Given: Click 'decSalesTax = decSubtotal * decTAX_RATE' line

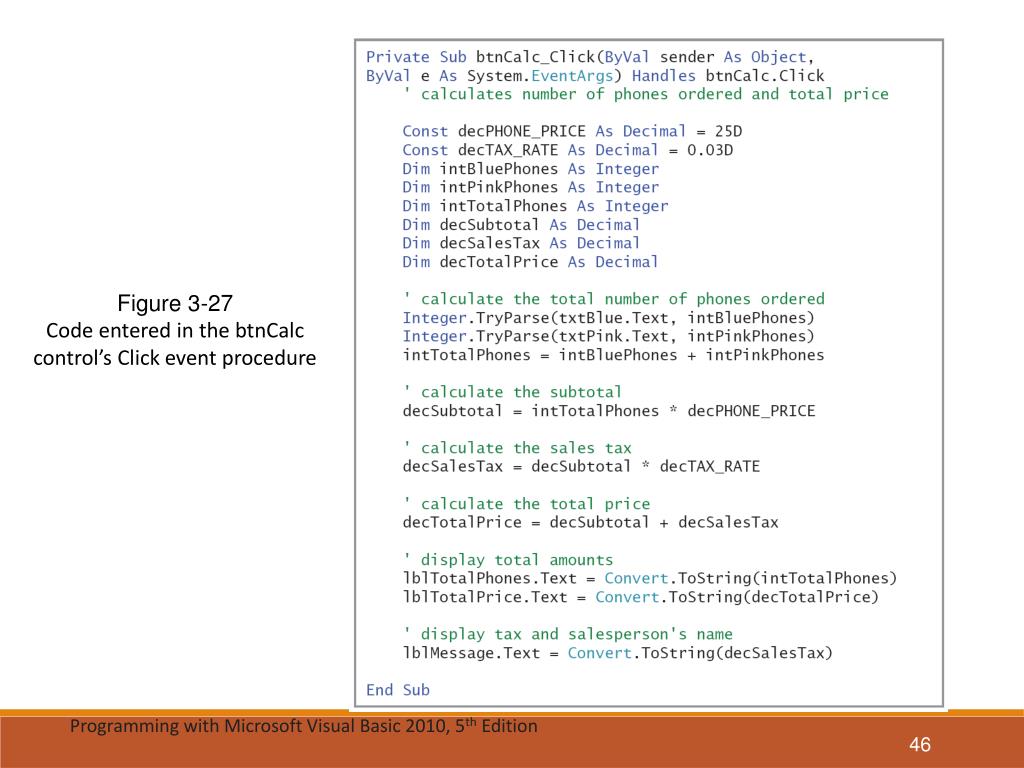Looking at the screenshot, I should point(581,466).
